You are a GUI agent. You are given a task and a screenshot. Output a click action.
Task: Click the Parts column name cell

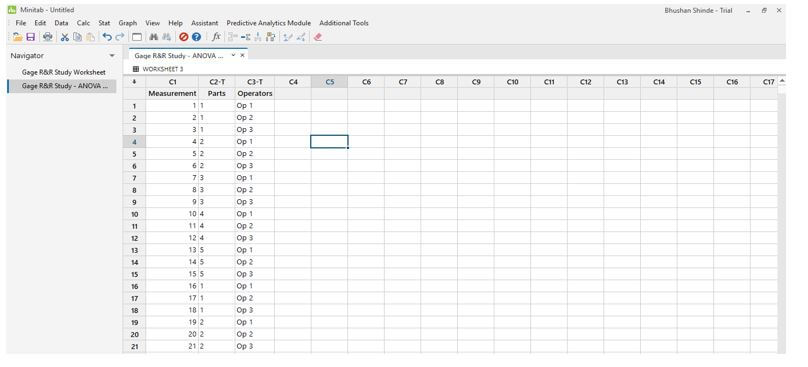pos(217,94)
